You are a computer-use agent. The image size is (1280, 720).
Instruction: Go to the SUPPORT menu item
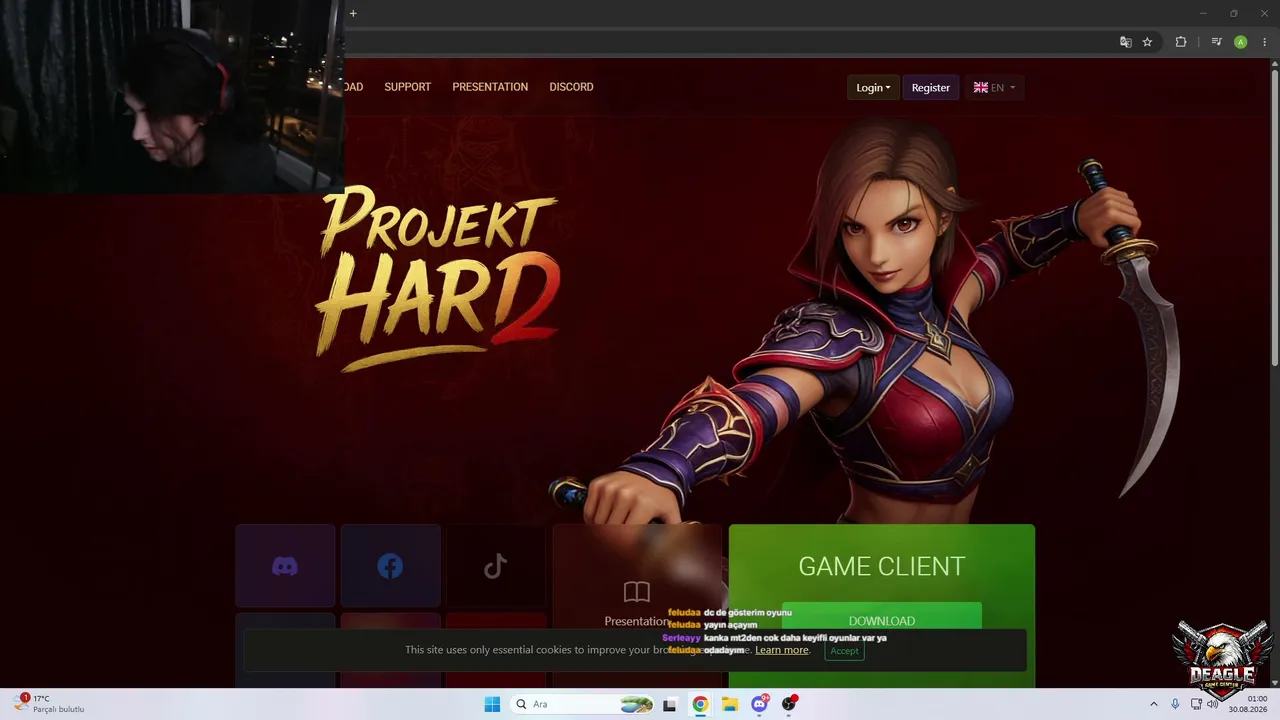coord(408,87)
